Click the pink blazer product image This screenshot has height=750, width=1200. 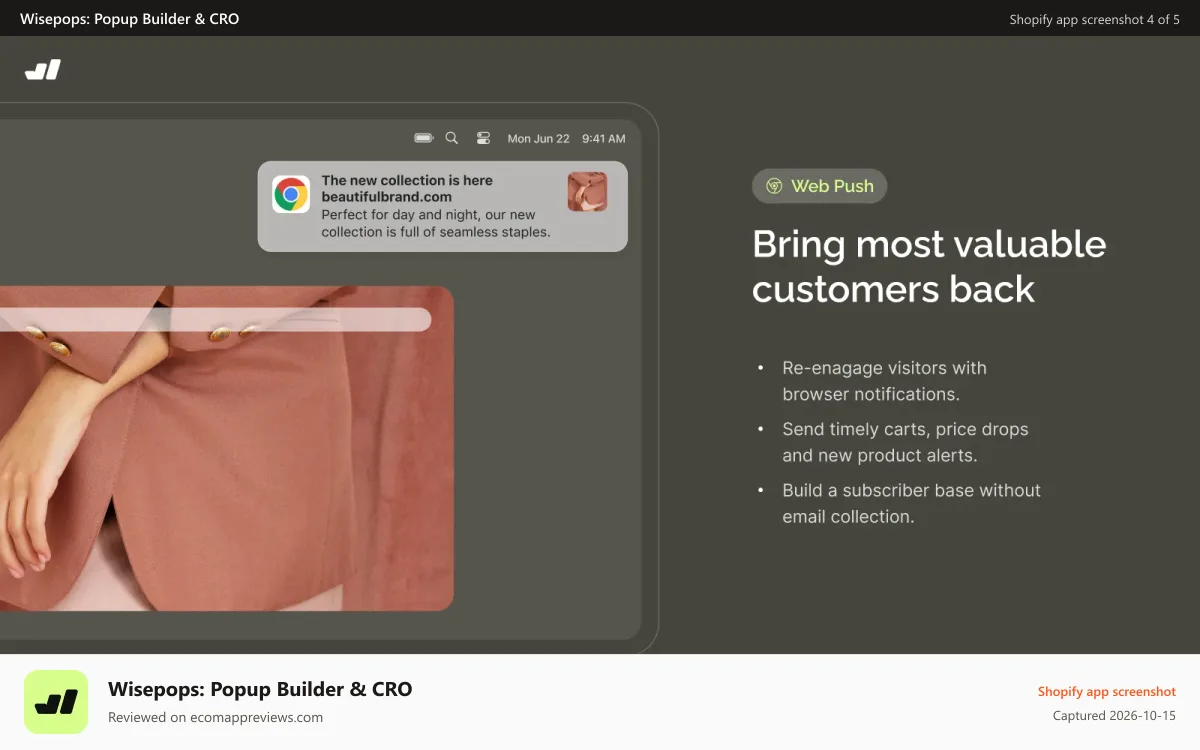tap(226, 448)
